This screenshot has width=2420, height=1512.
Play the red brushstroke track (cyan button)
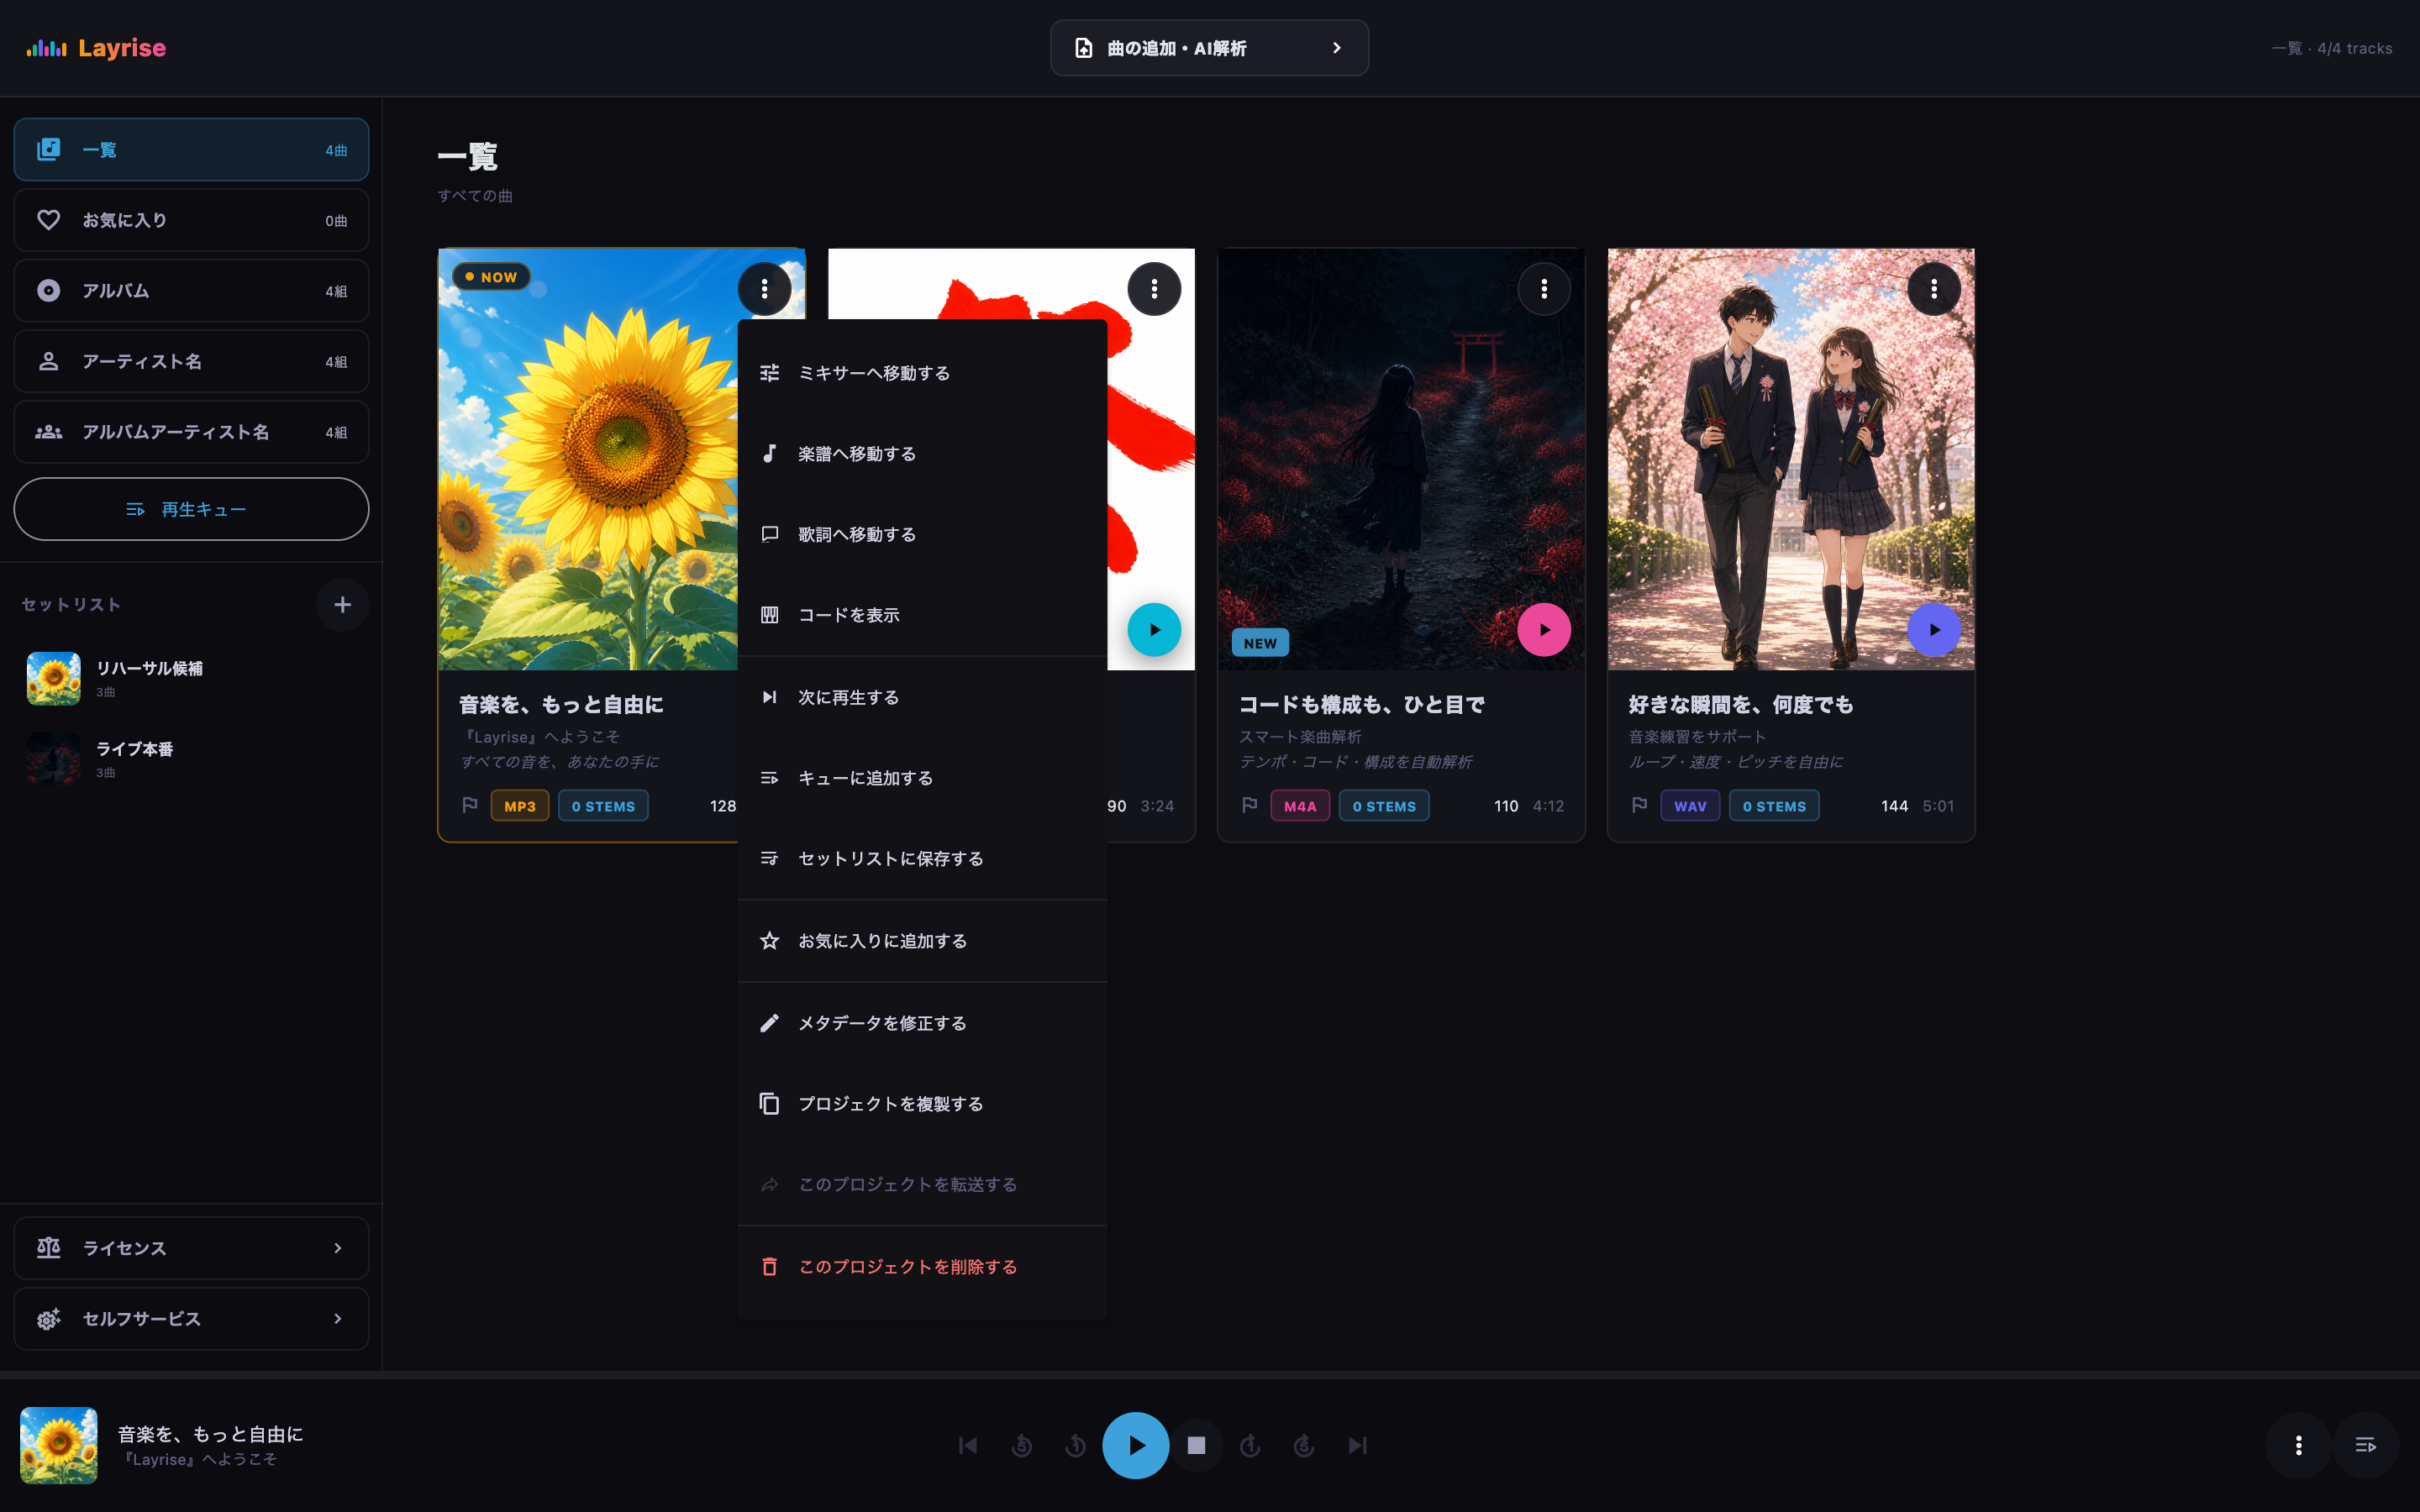(1154, 630)
